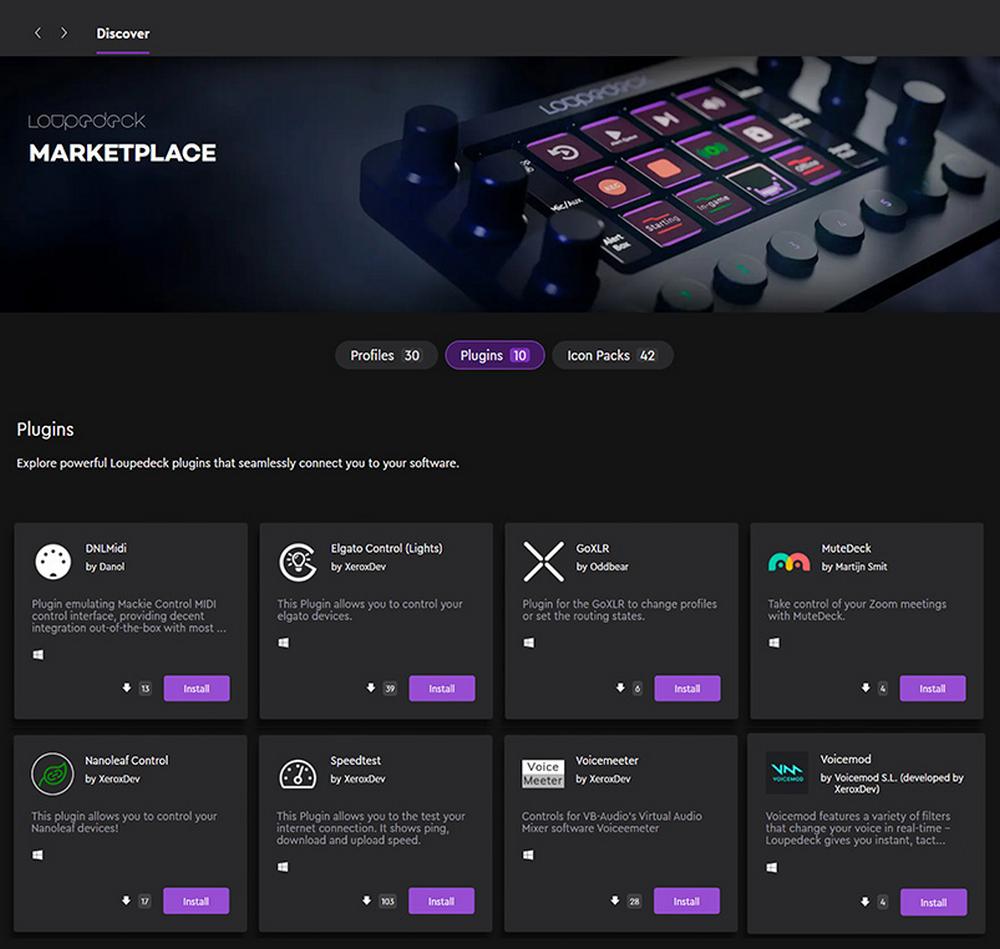Click the Loupedeck Marketplace banner image
The width and height of the screenshot is (1000, 949).
pyautogui.click(x=500, y=184)
